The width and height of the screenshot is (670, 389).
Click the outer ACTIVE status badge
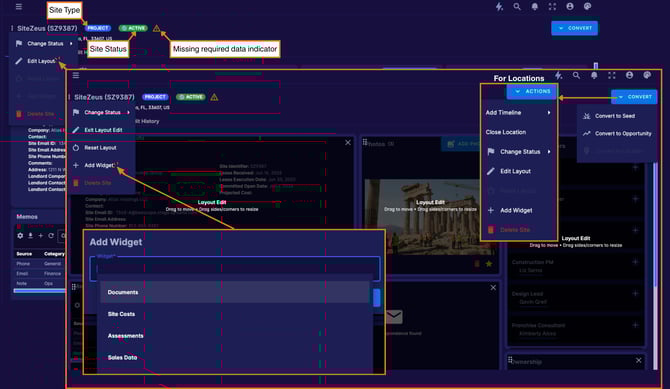133,28
